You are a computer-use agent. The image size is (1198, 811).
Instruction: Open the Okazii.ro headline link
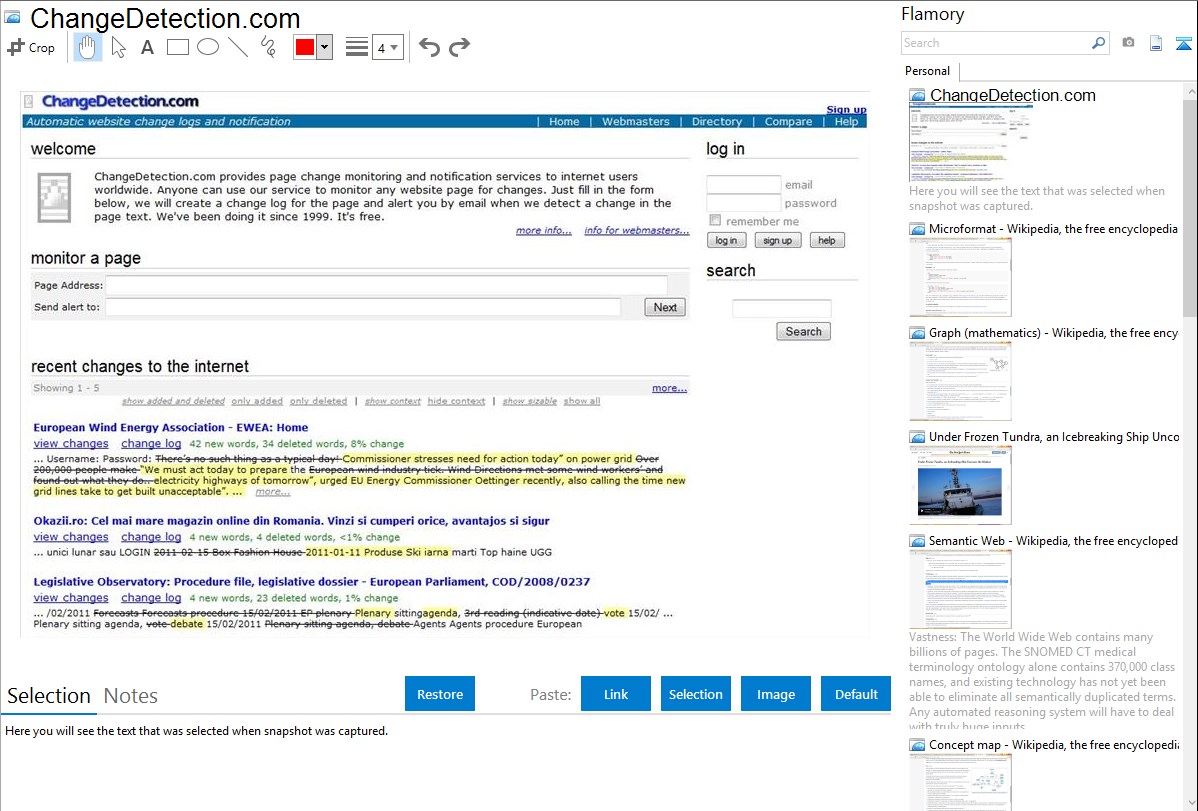291,521
